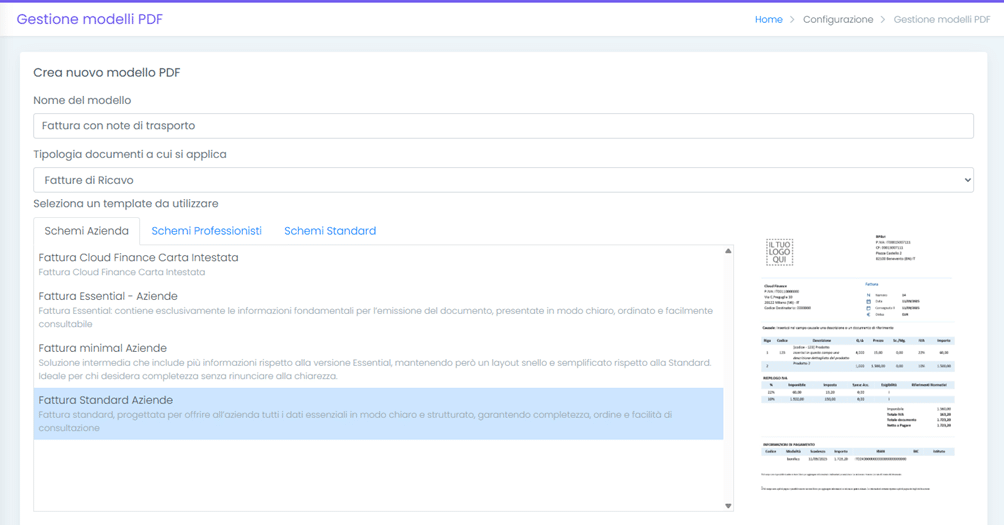Choose the Fattura Essential - Aziende template
Image resolution: width=1004 pixels, height=525 pixels.
pyautogui.click(x=108, y=297)
